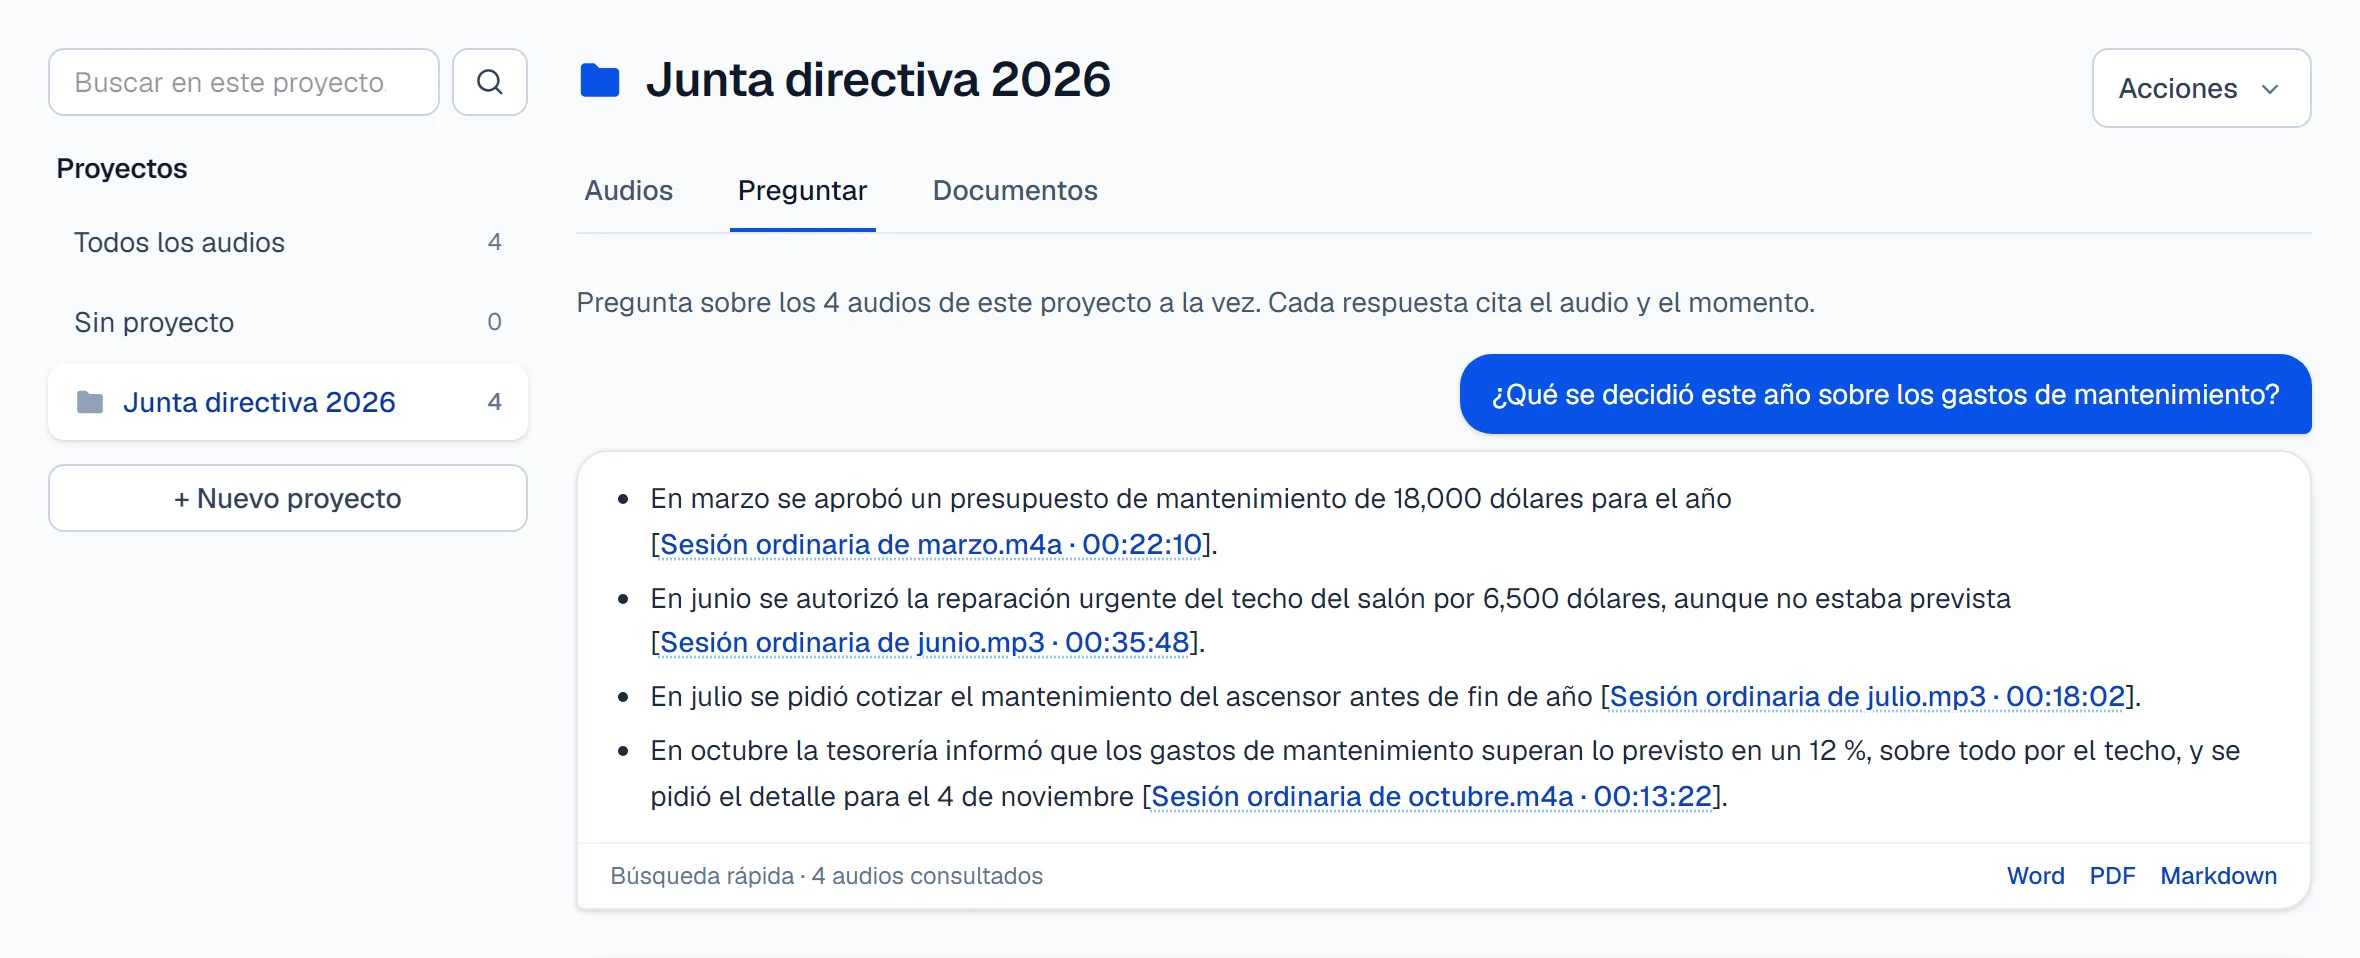Focus the Buscar en este proyecto field

click(244, 82)
